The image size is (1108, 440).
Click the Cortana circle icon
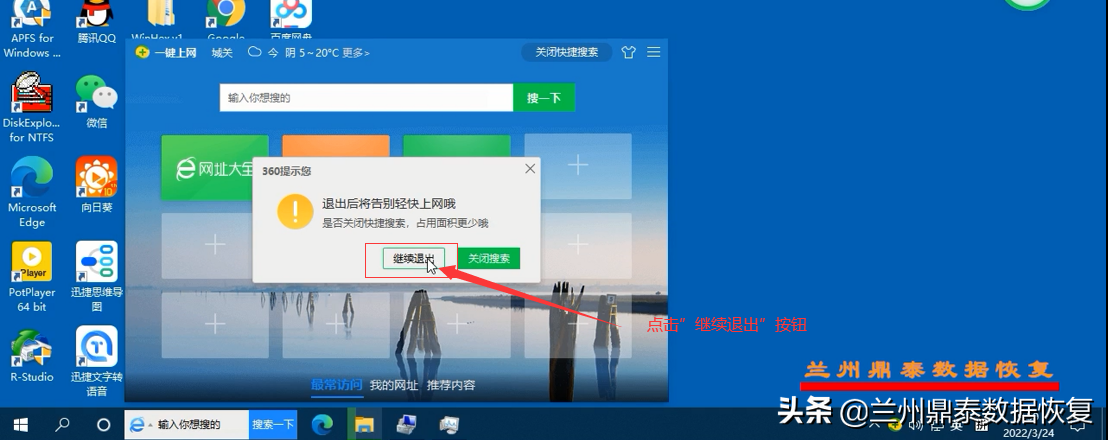tap(103, 424)
